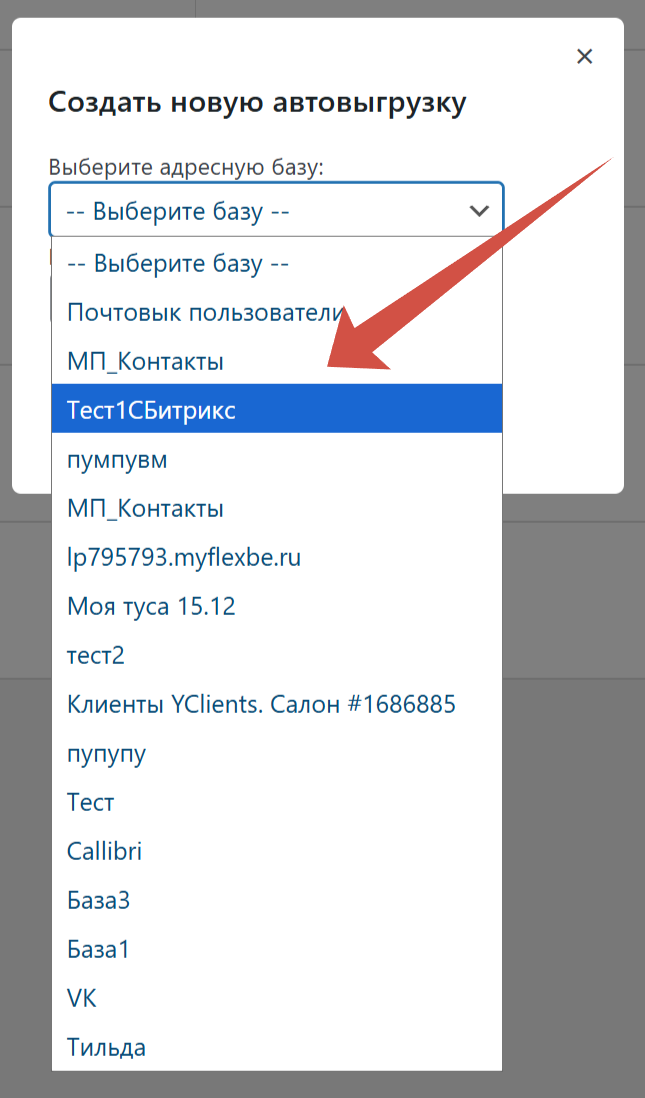Image resolution: width=645 pixels, height=1098 pixels.
Task: Click the chevron arrow of the base dropdown
Action: (479, 211)
